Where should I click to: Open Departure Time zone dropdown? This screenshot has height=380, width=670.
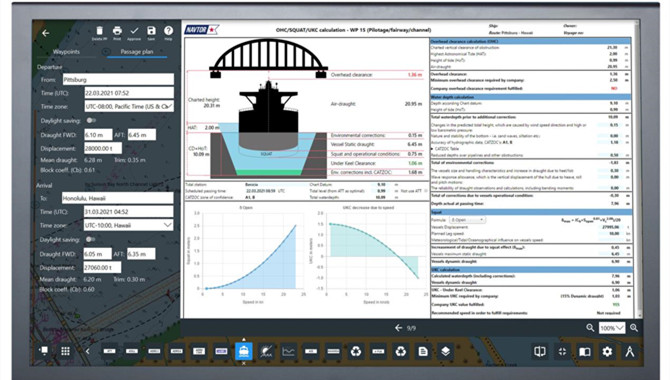129,106
